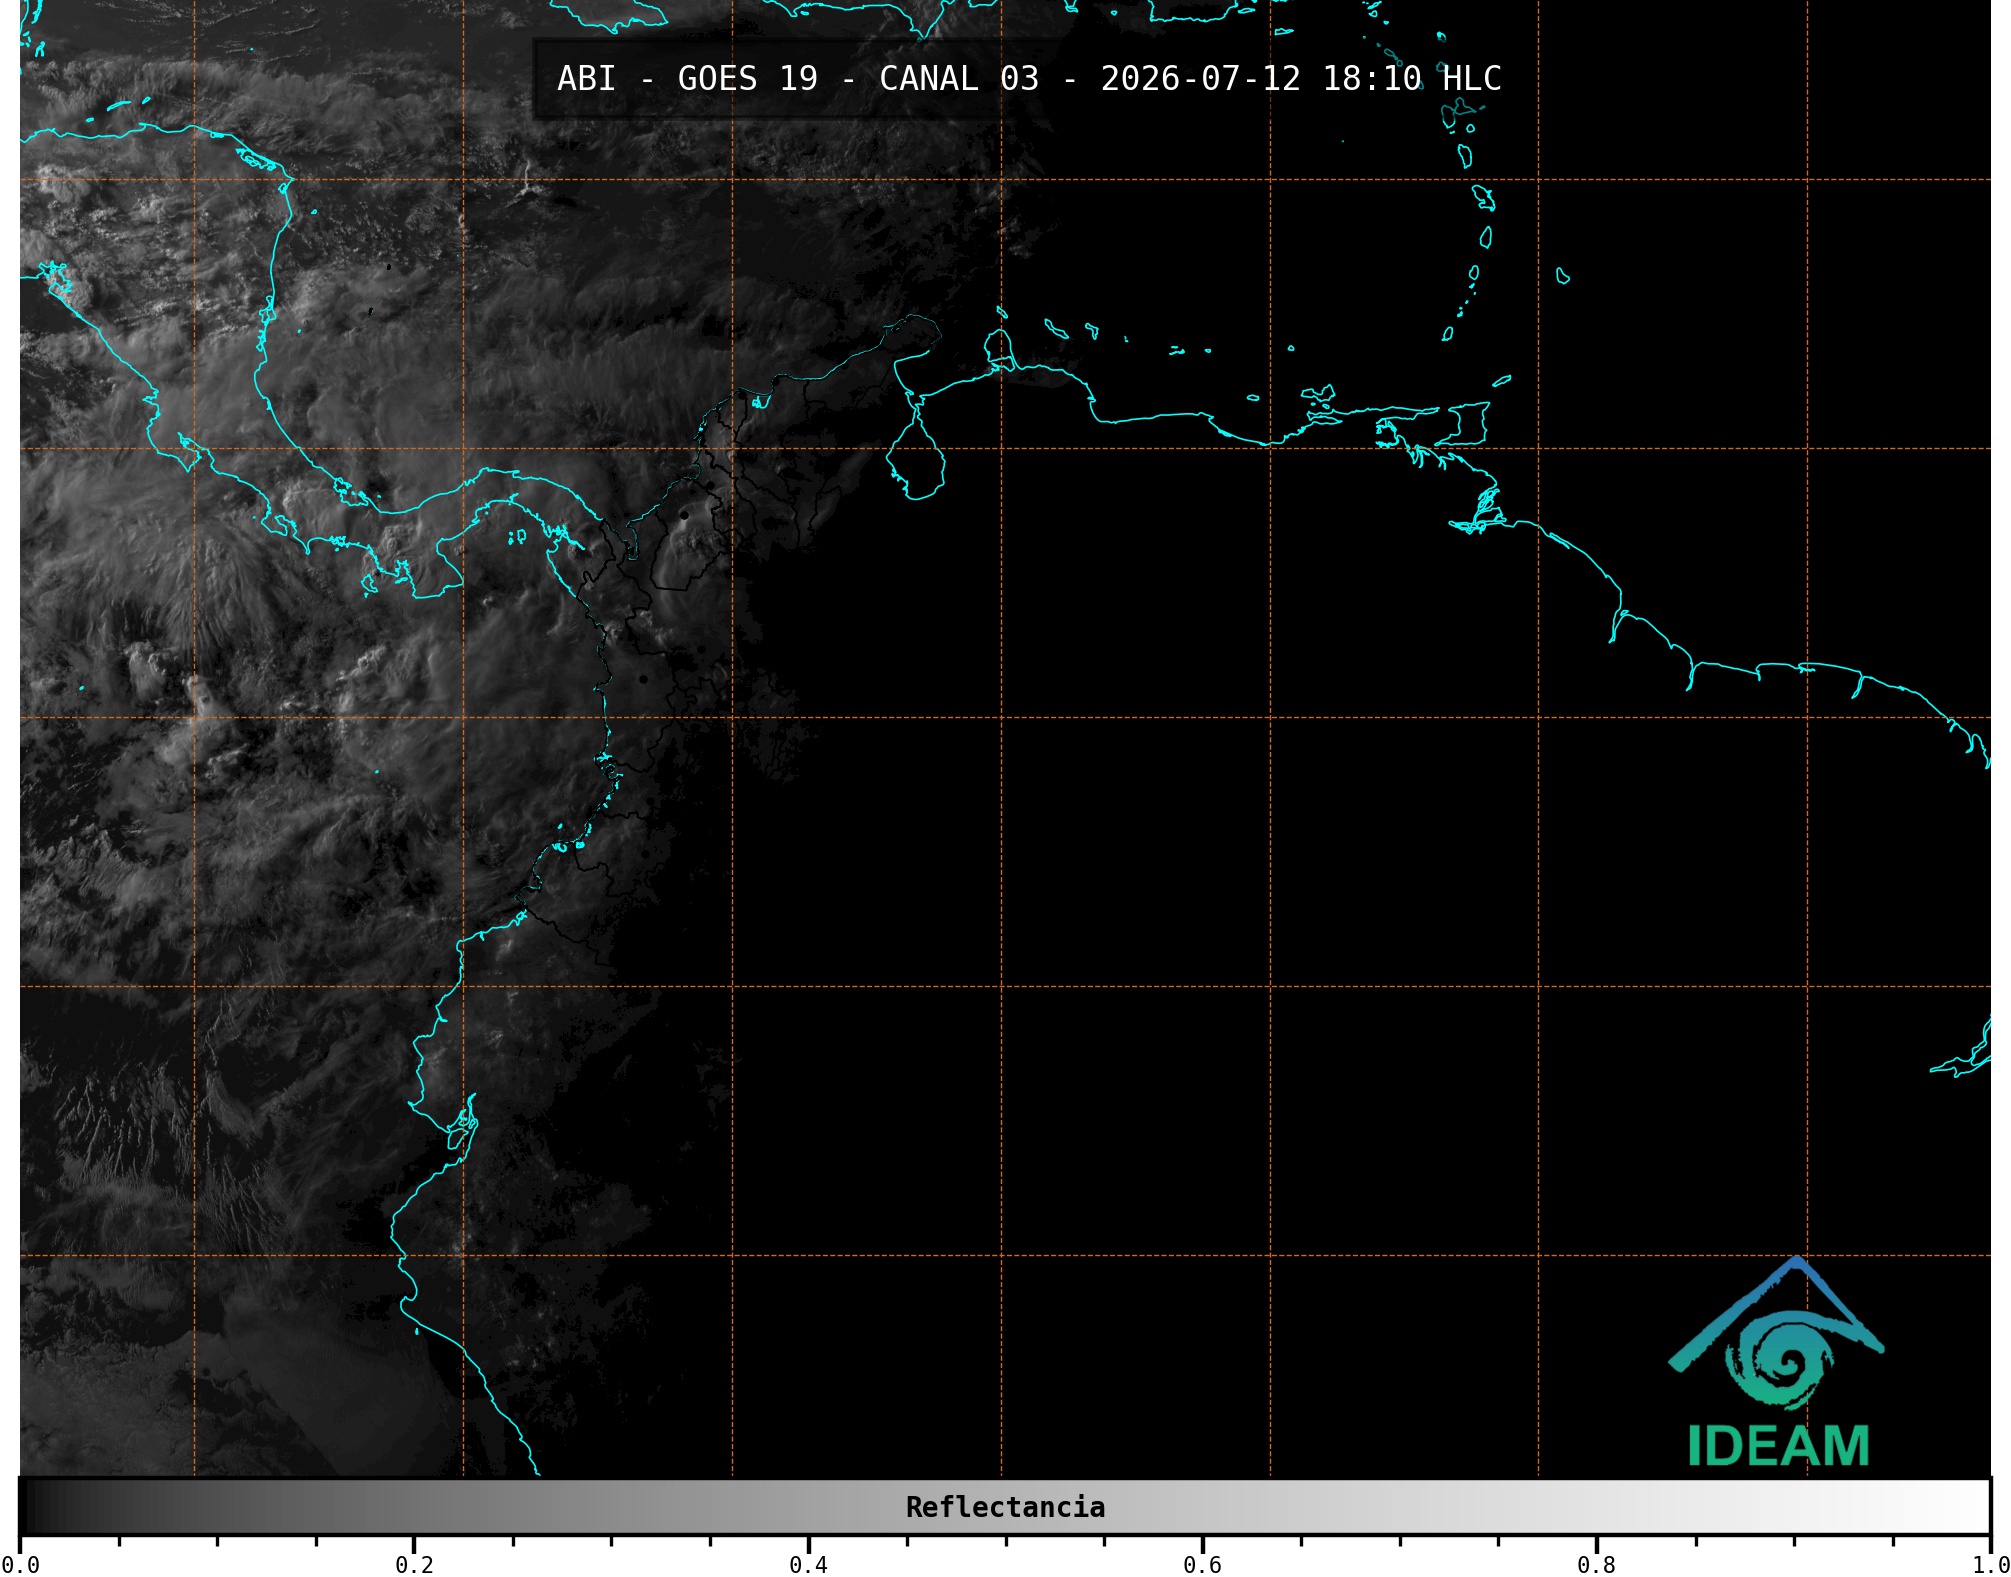Viewport: 2011px width, 1577px height.
Task: Click the timestamp '2026-07-12 18:10 HLC'
Action: click(1301, 79)
